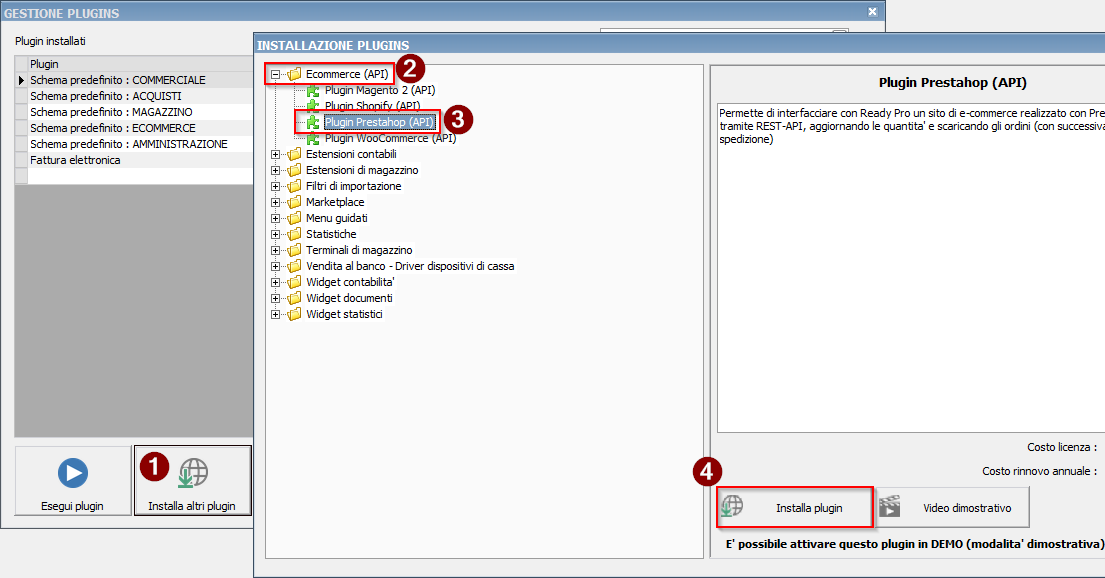1105x578 pixels.
Task: Select Vendita al banco driver category
Action: [409, 266]
